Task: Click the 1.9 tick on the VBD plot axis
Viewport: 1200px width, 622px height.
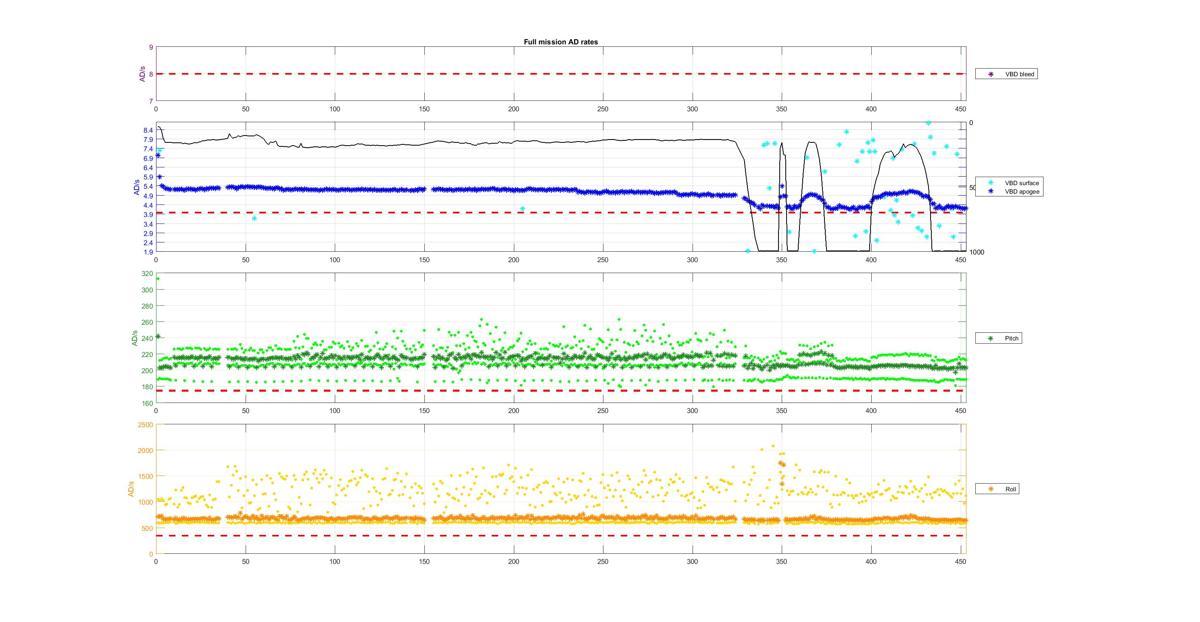Action: 148,252
